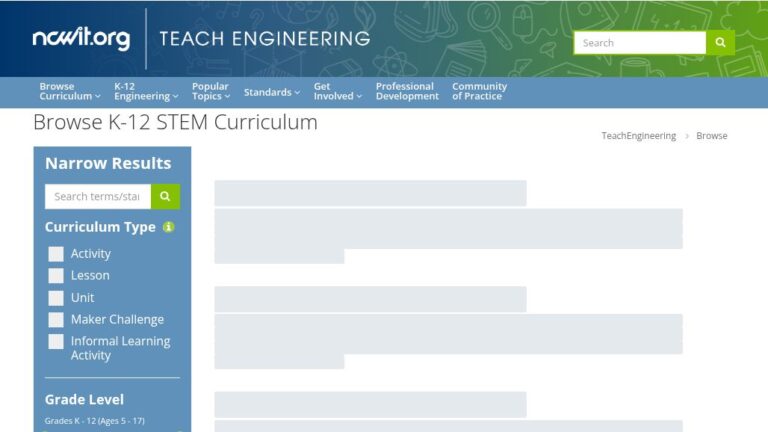
Task: Tick the Unit checkbox
Action: point(56,298)
